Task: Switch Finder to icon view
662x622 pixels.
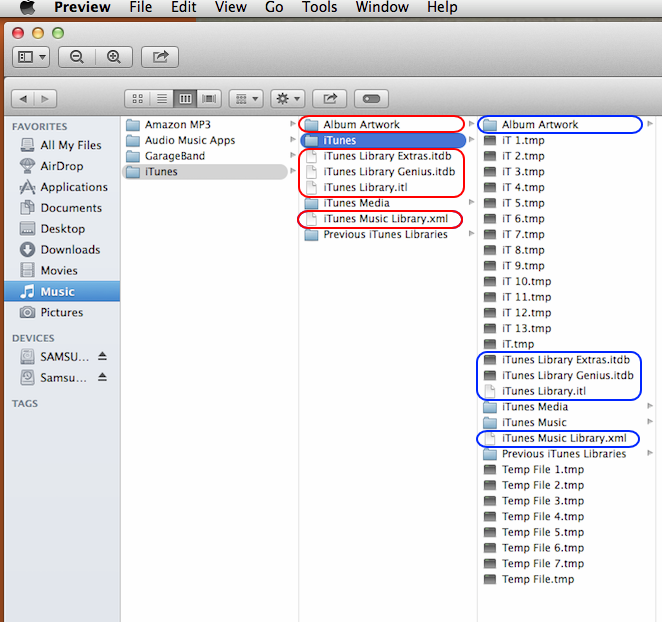Action: 138,99
